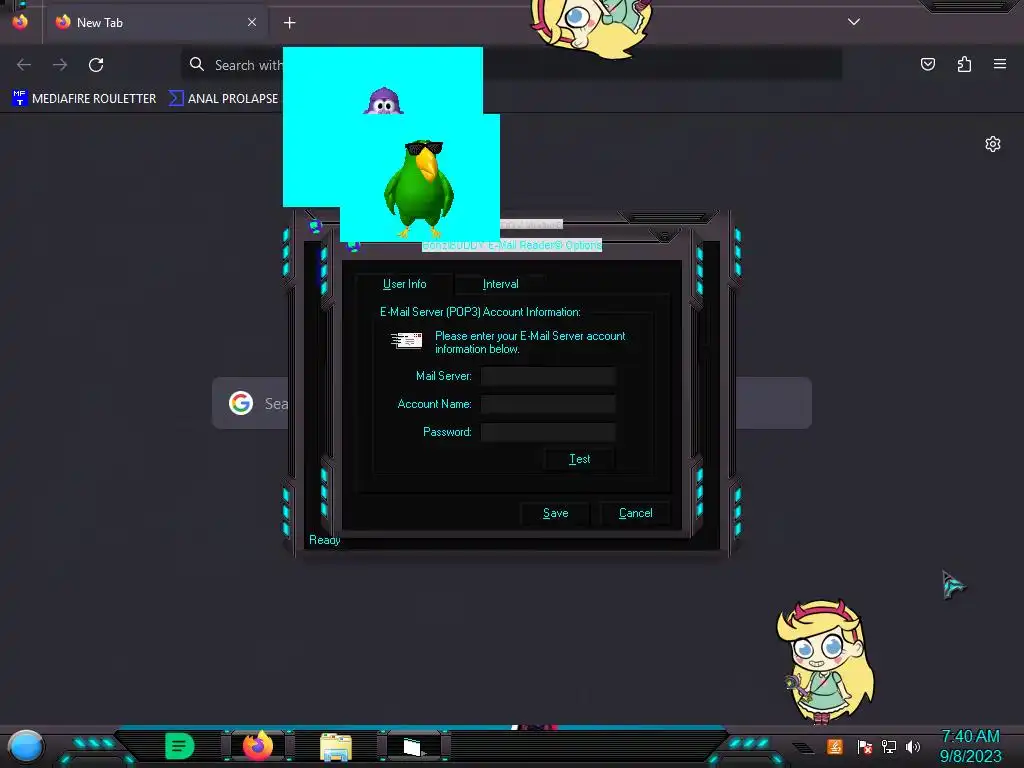Close the New Tab tab
Screen dimensions: 1024x768
coord(252,22)
